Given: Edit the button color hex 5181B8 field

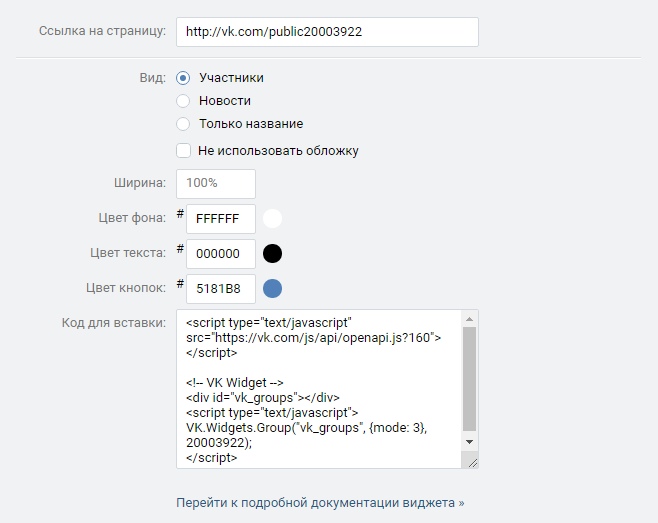Looking at the screenshot, I should [x=221, y=289].
